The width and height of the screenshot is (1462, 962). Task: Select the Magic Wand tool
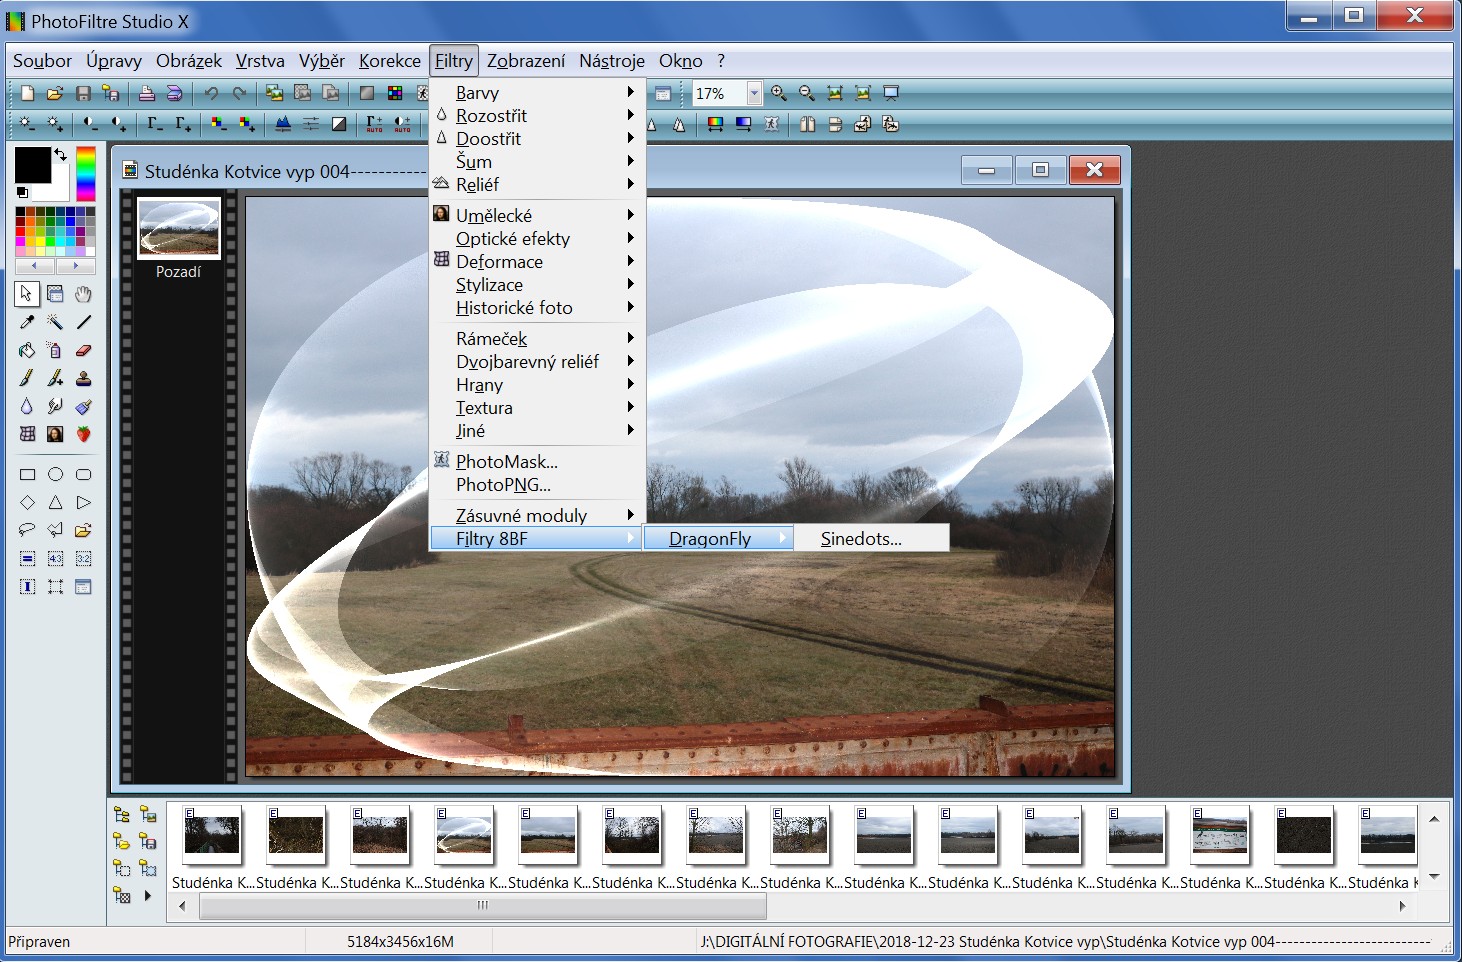pyautogui.click(x=55, y=322)
